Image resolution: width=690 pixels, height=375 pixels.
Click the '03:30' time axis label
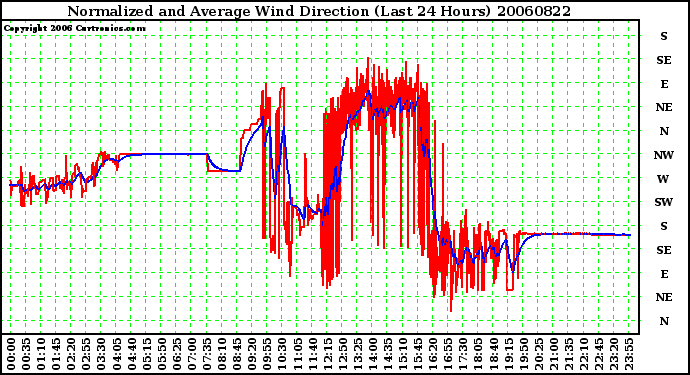click(x=101, y=354)
